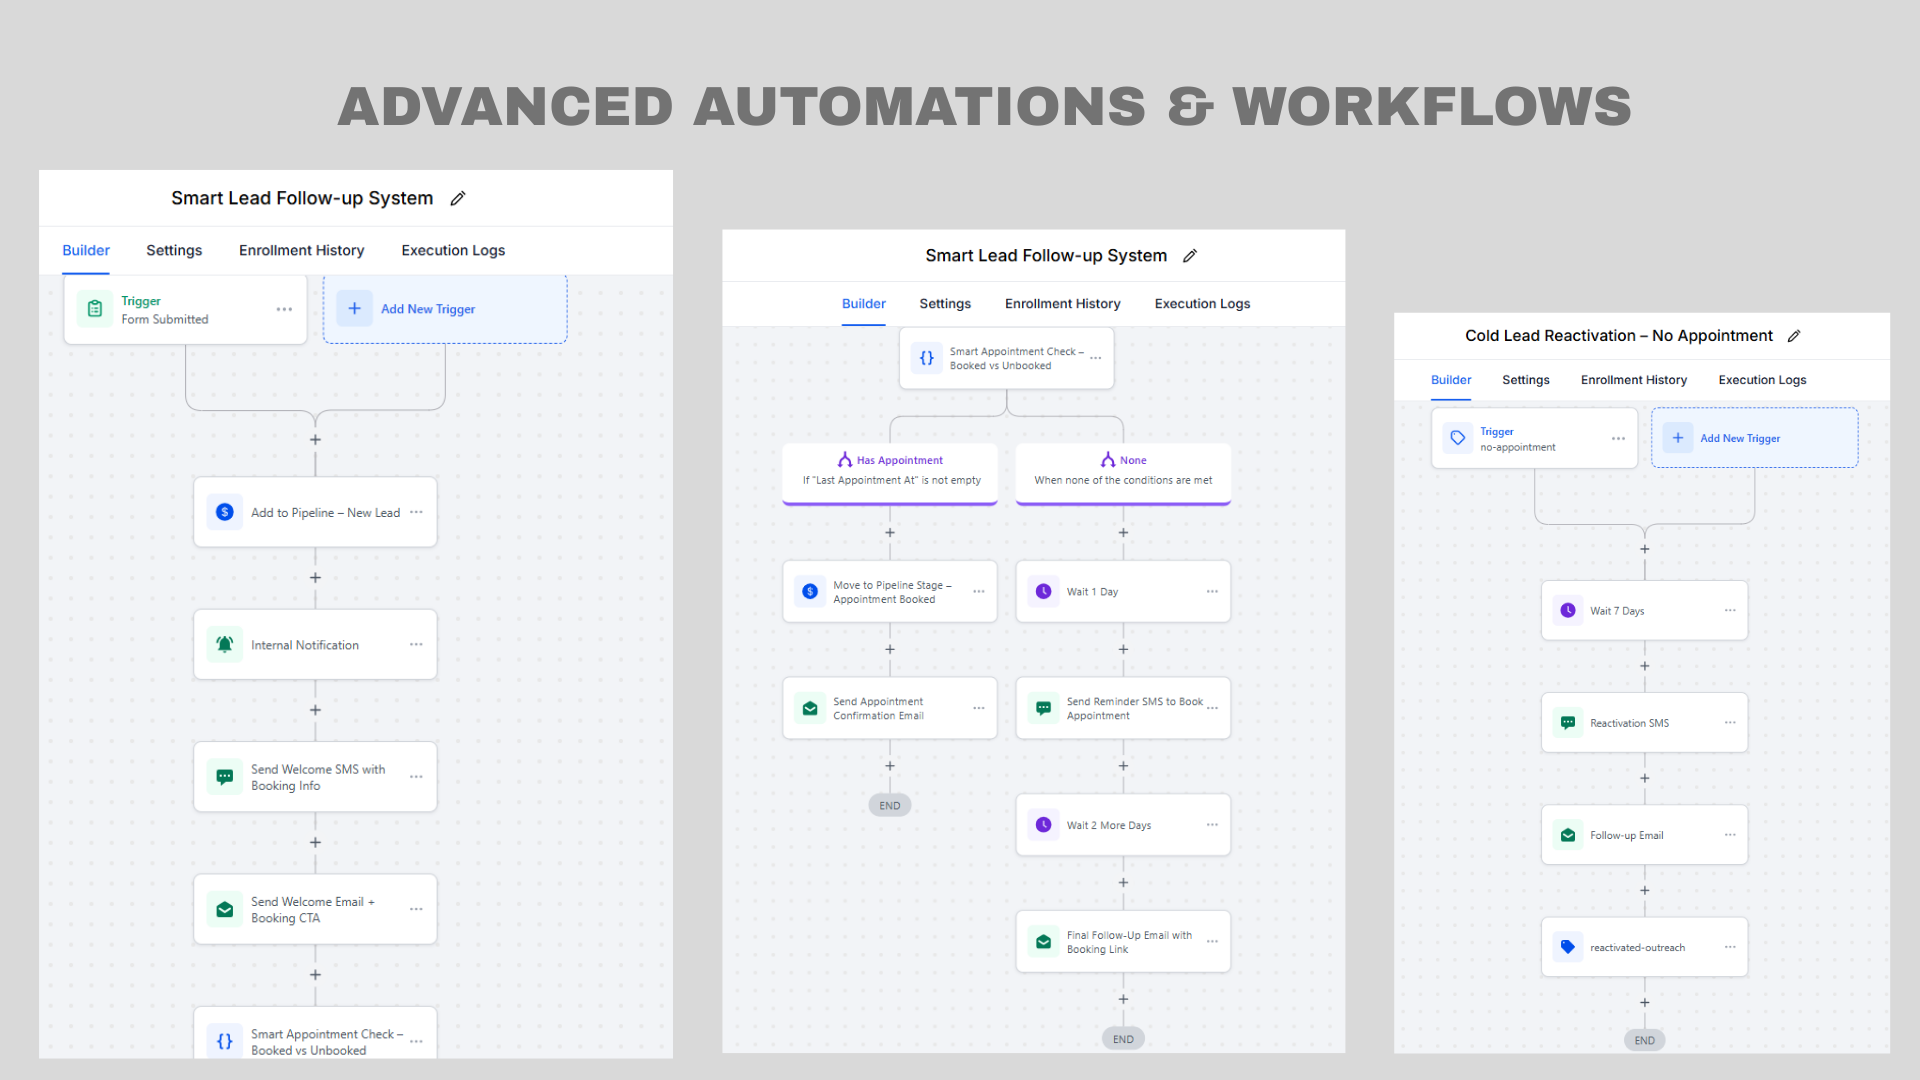Click the Internal Notification bell icon
Screen dimensions: 1920x1080
225,645
